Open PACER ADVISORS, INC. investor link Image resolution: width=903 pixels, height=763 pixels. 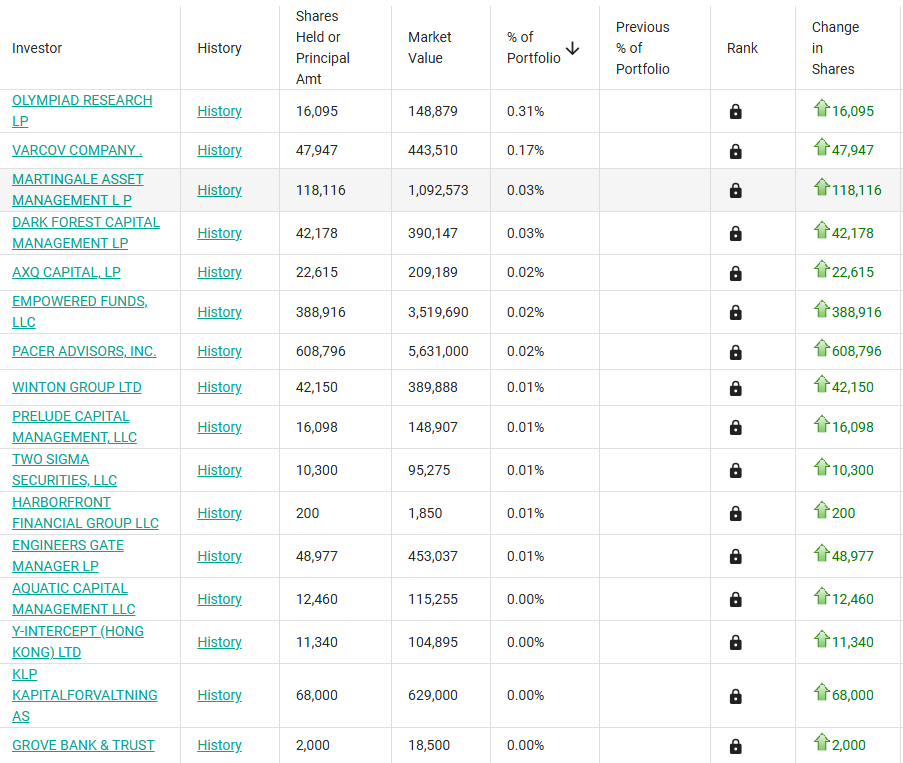(84, 351)
